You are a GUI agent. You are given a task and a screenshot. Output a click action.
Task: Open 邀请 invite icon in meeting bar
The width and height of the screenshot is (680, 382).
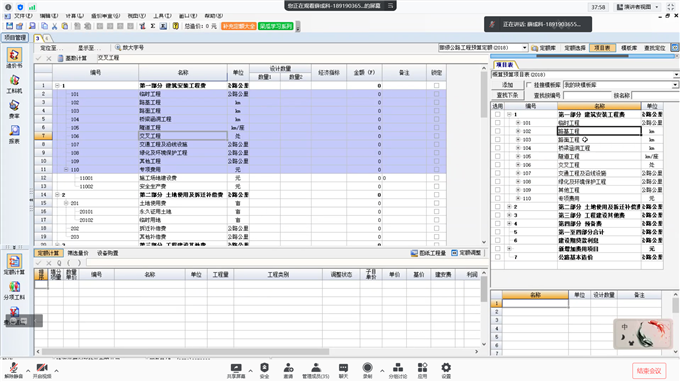tap(288, 370)
